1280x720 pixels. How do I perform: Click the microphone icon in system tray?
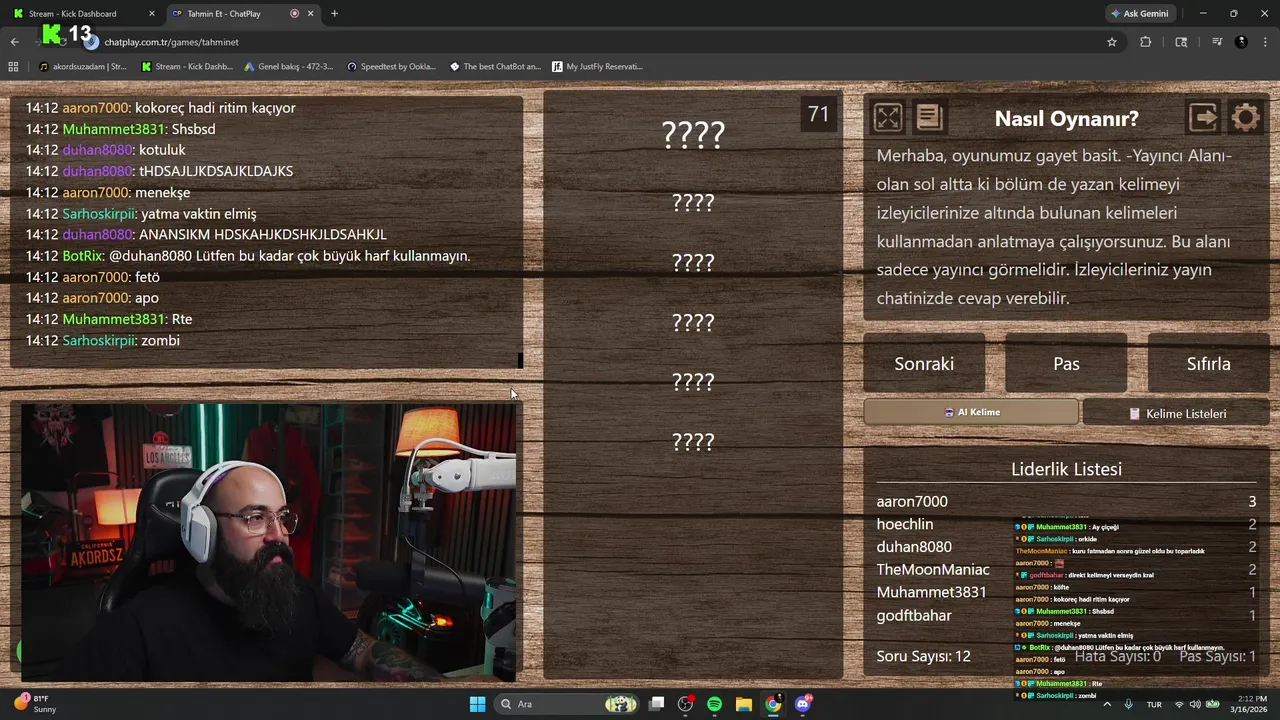click(x=1128, y=704)
